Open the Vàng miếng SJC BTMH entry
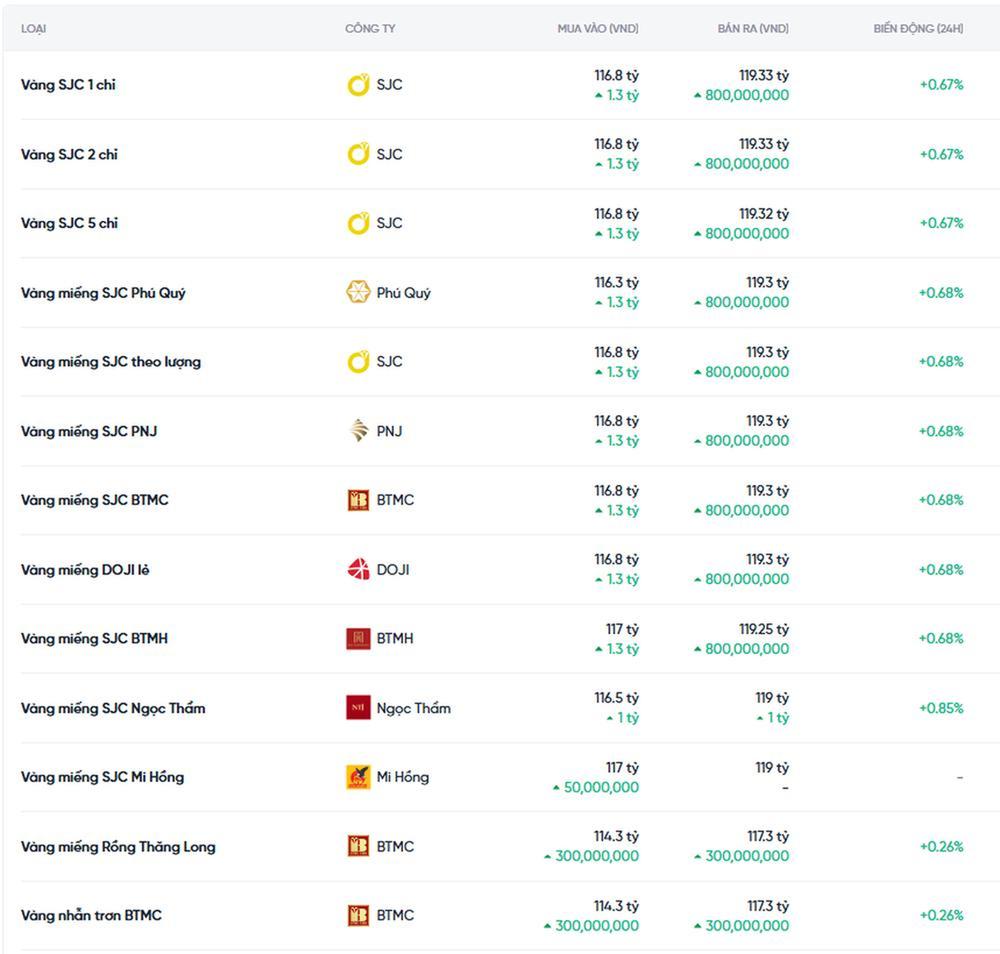 94,638
